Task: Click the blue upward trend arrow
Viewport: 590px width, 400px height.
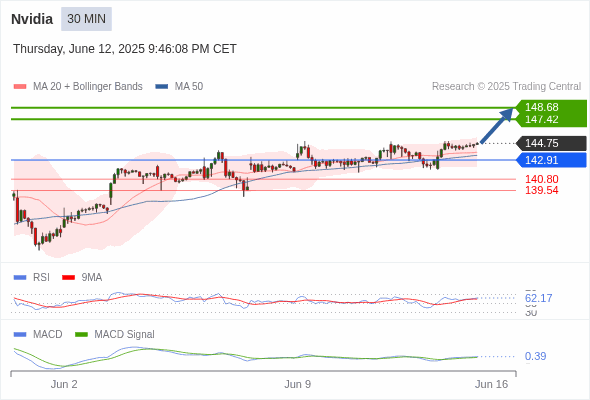Action: pos(497,126)
